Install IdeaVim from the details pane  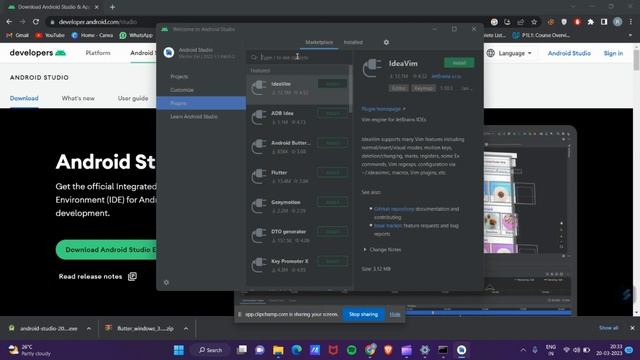tap(459, 62)
